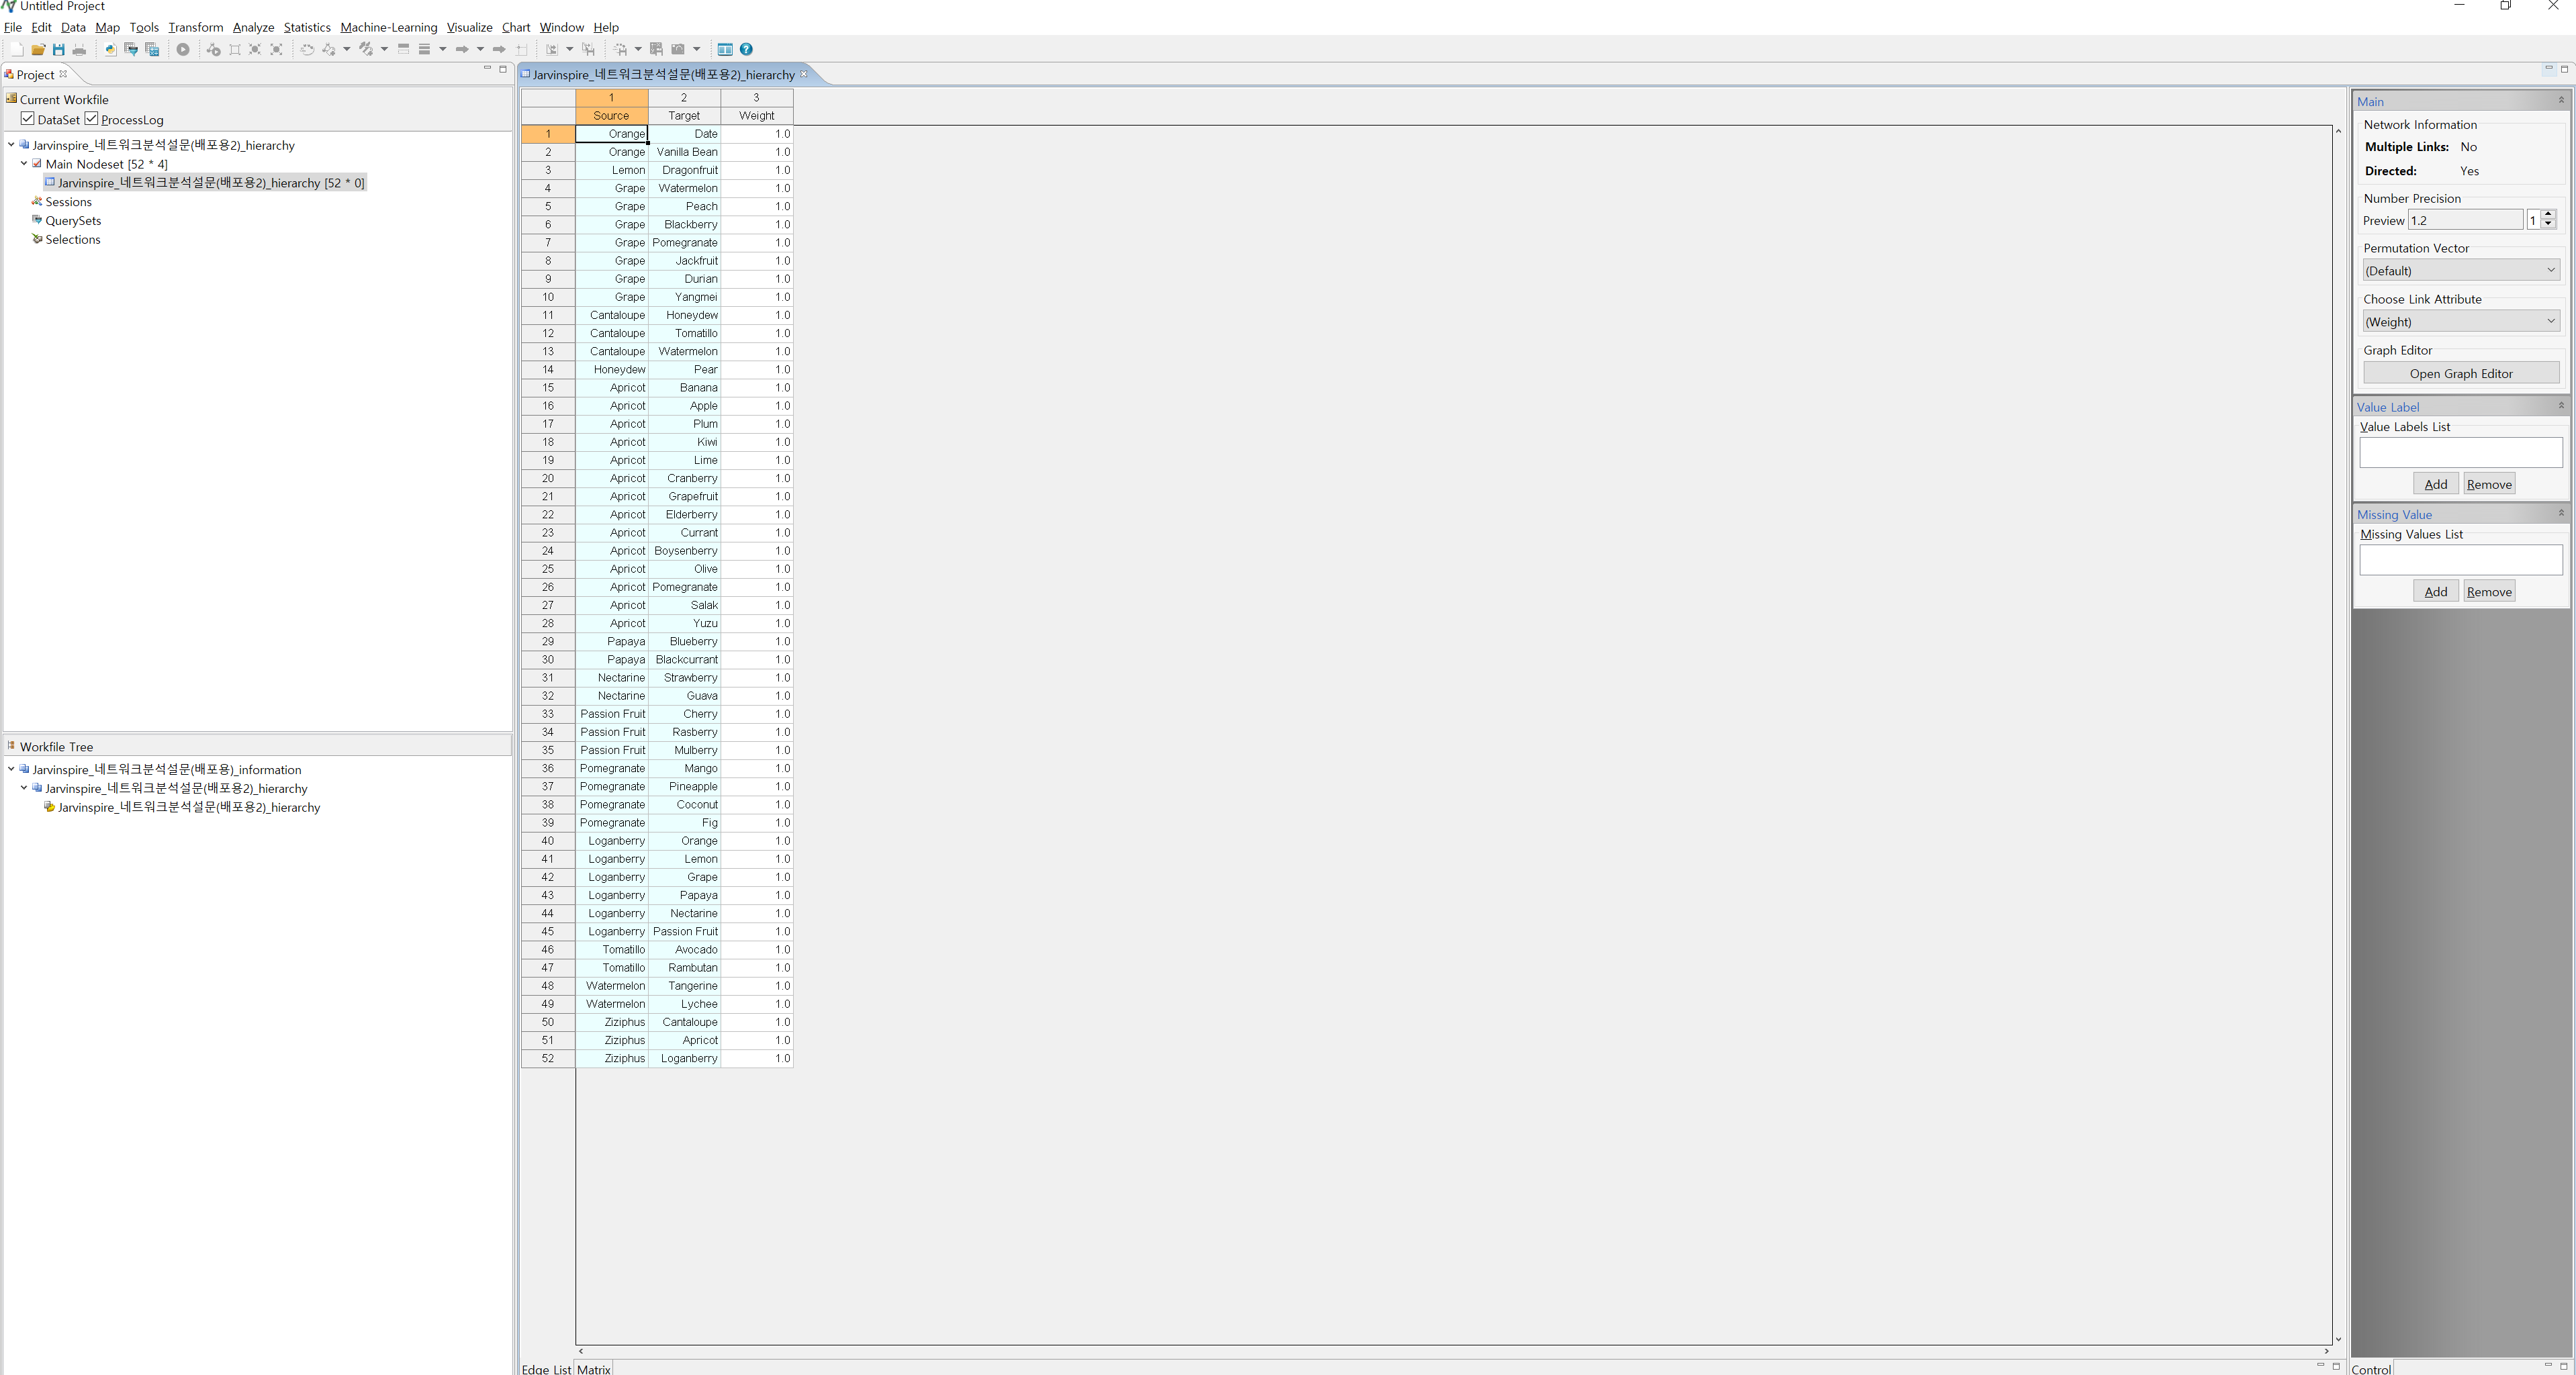Click Add under Value Labels List
This screenshot has height=1375, width=2576.
point(2435,484)
